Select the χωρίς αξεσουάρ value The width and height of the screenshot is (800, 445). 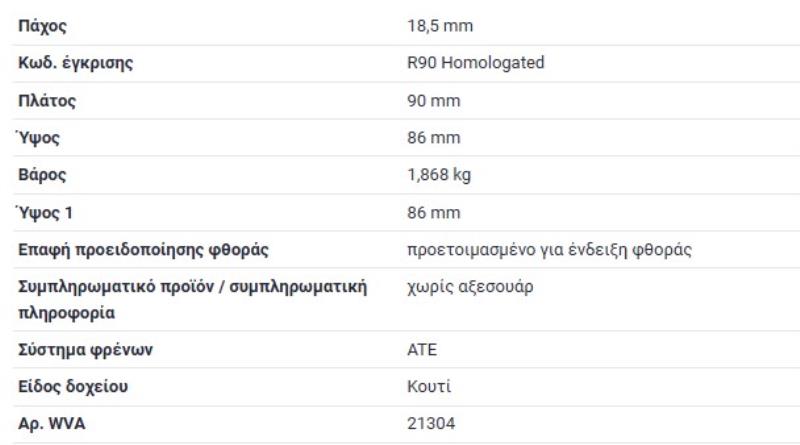point(470,287)
